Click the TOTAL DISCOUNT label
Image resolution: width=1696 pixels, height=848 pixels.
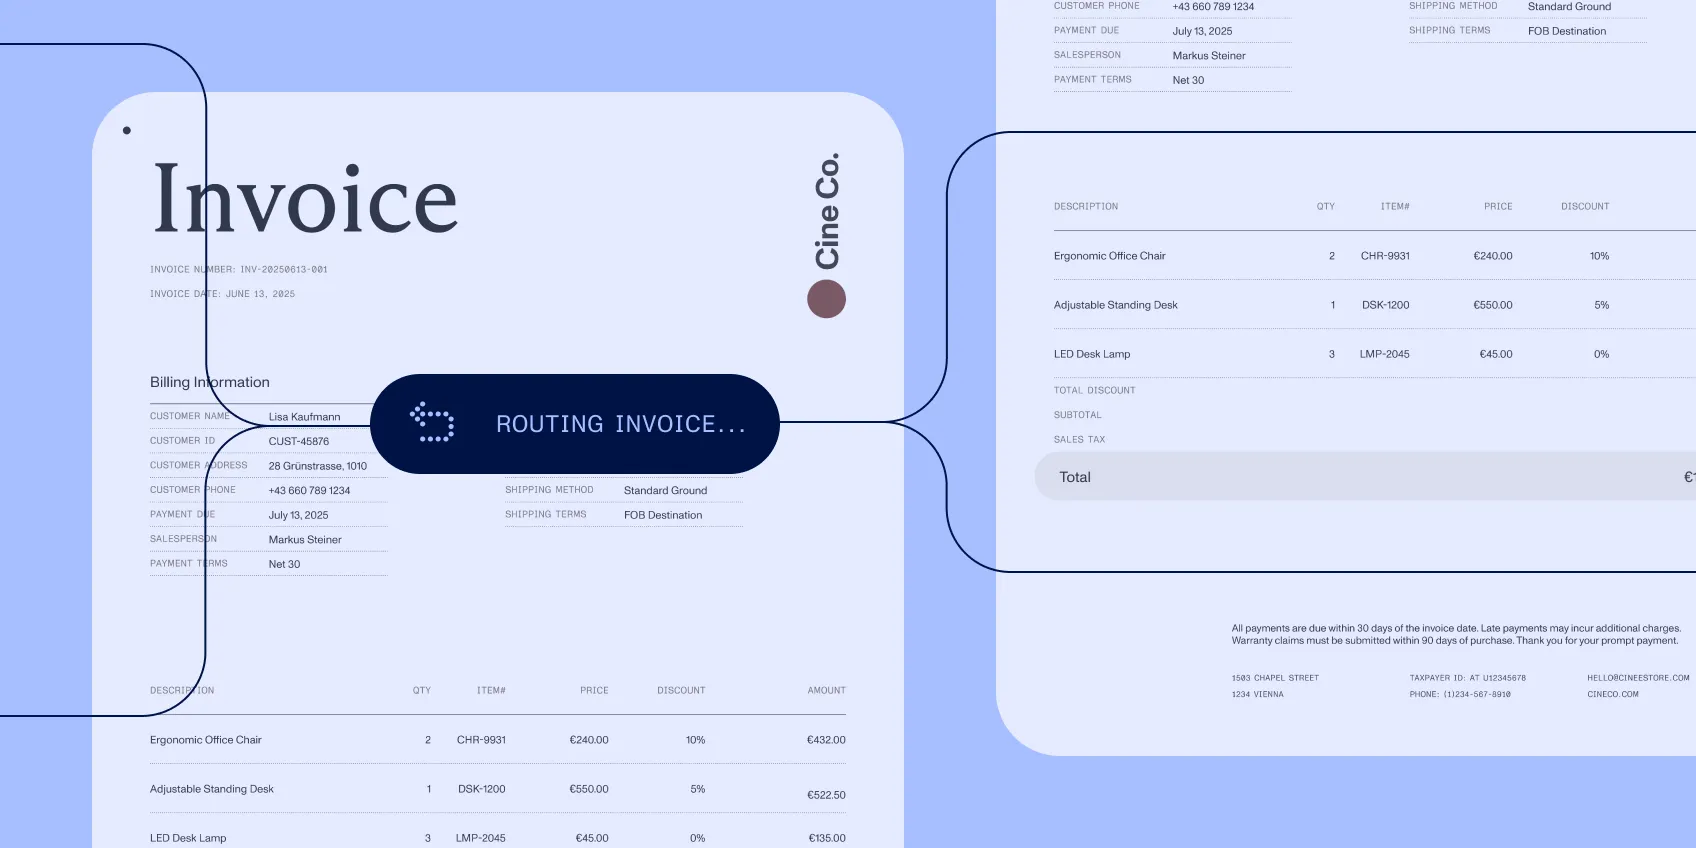(1094, 391)
